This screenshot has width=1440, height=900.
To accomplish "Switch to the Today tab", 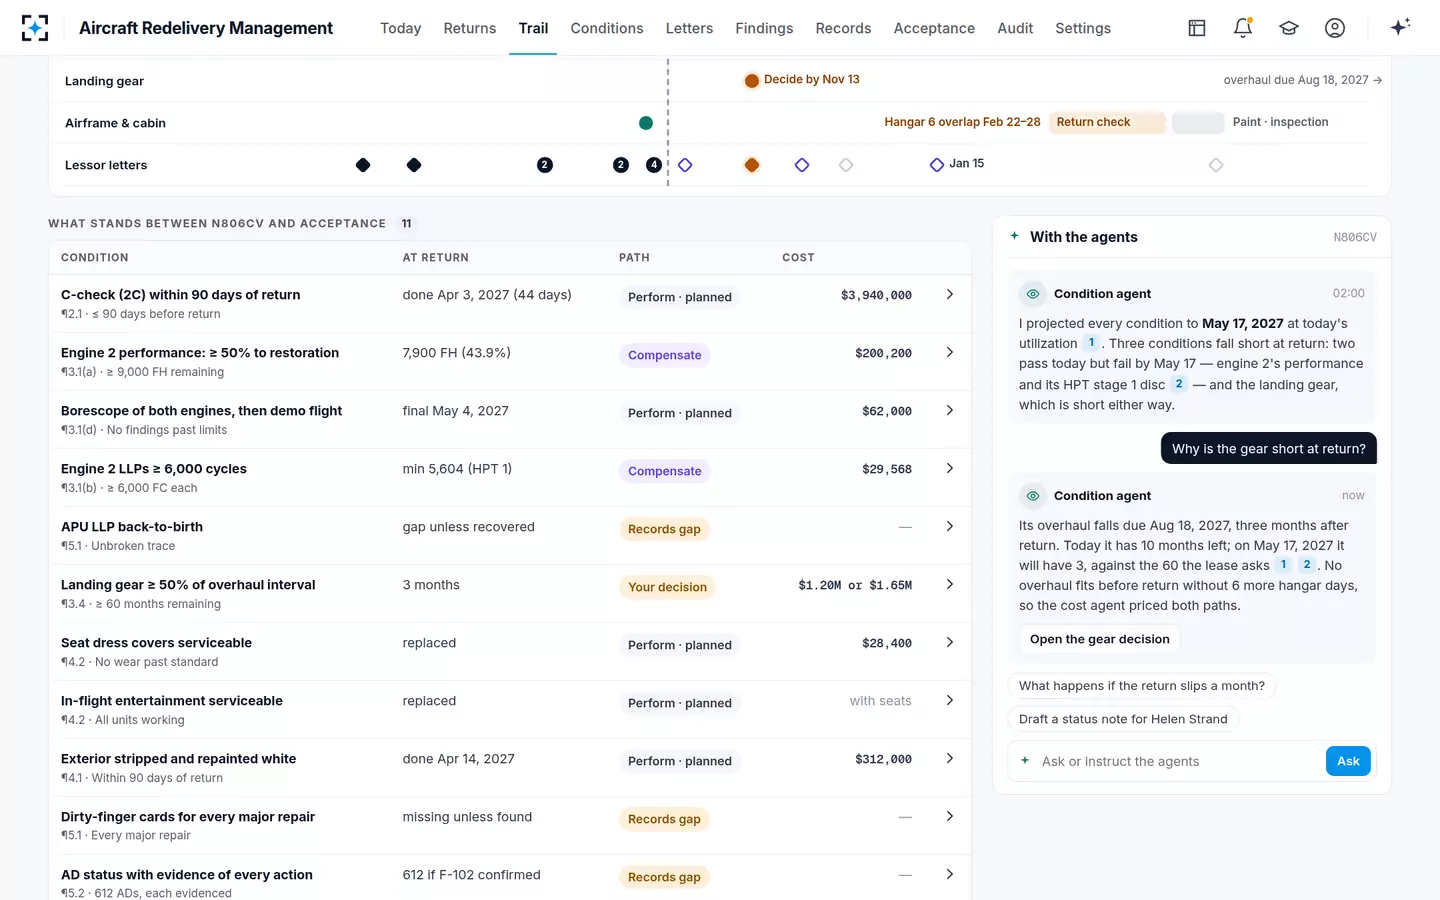I will [x=400, y=28].
